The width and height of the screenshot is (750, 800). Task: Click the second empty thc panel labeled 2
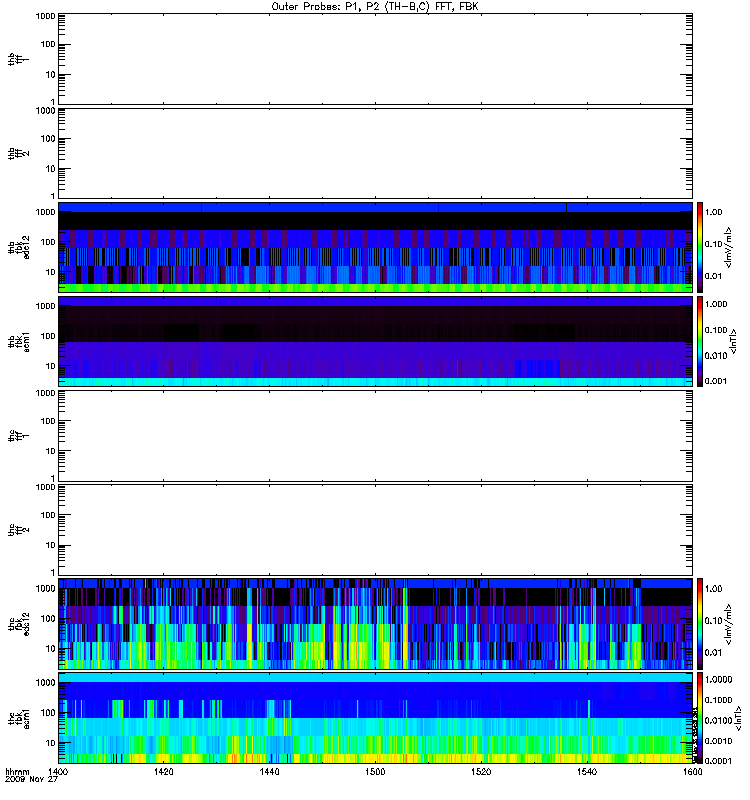click(x=375, y=530)
